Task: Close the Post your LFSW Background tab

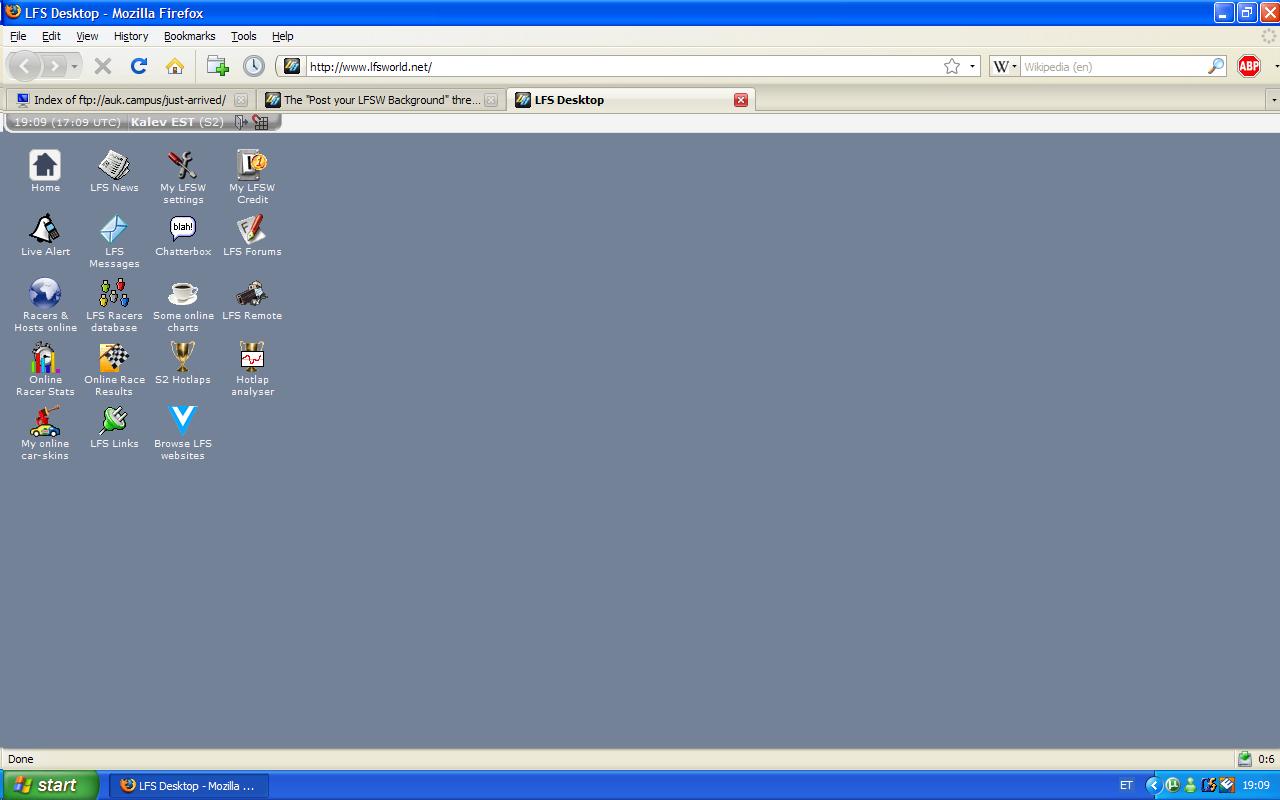Action: pos(490,100)
